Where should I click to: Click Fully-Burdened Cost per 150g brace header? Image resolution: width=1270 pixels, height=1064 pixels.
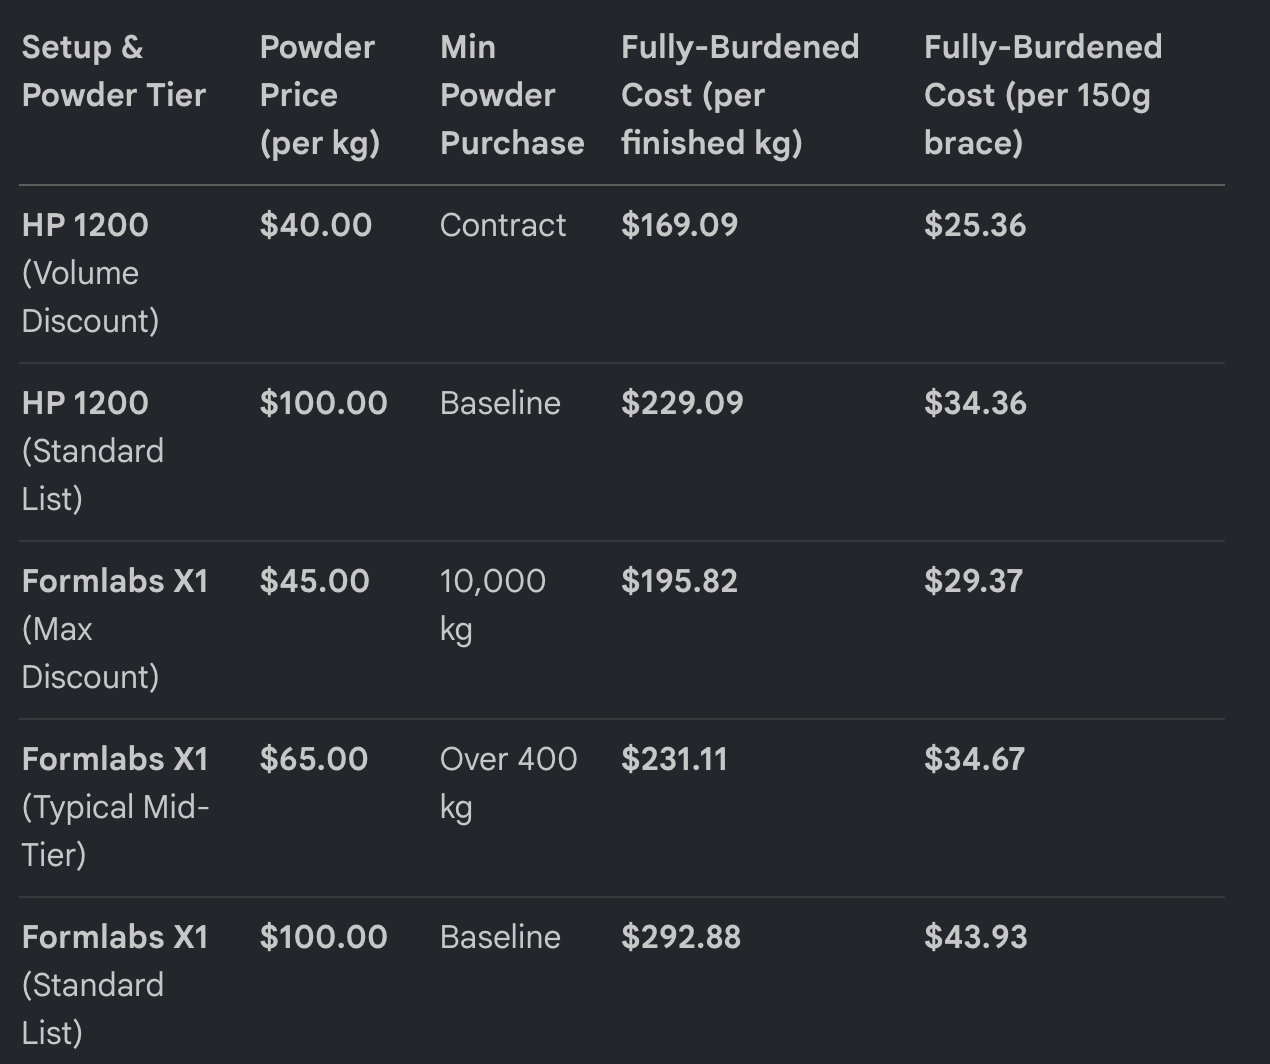pyautogui.click(x=1043, y=95)
